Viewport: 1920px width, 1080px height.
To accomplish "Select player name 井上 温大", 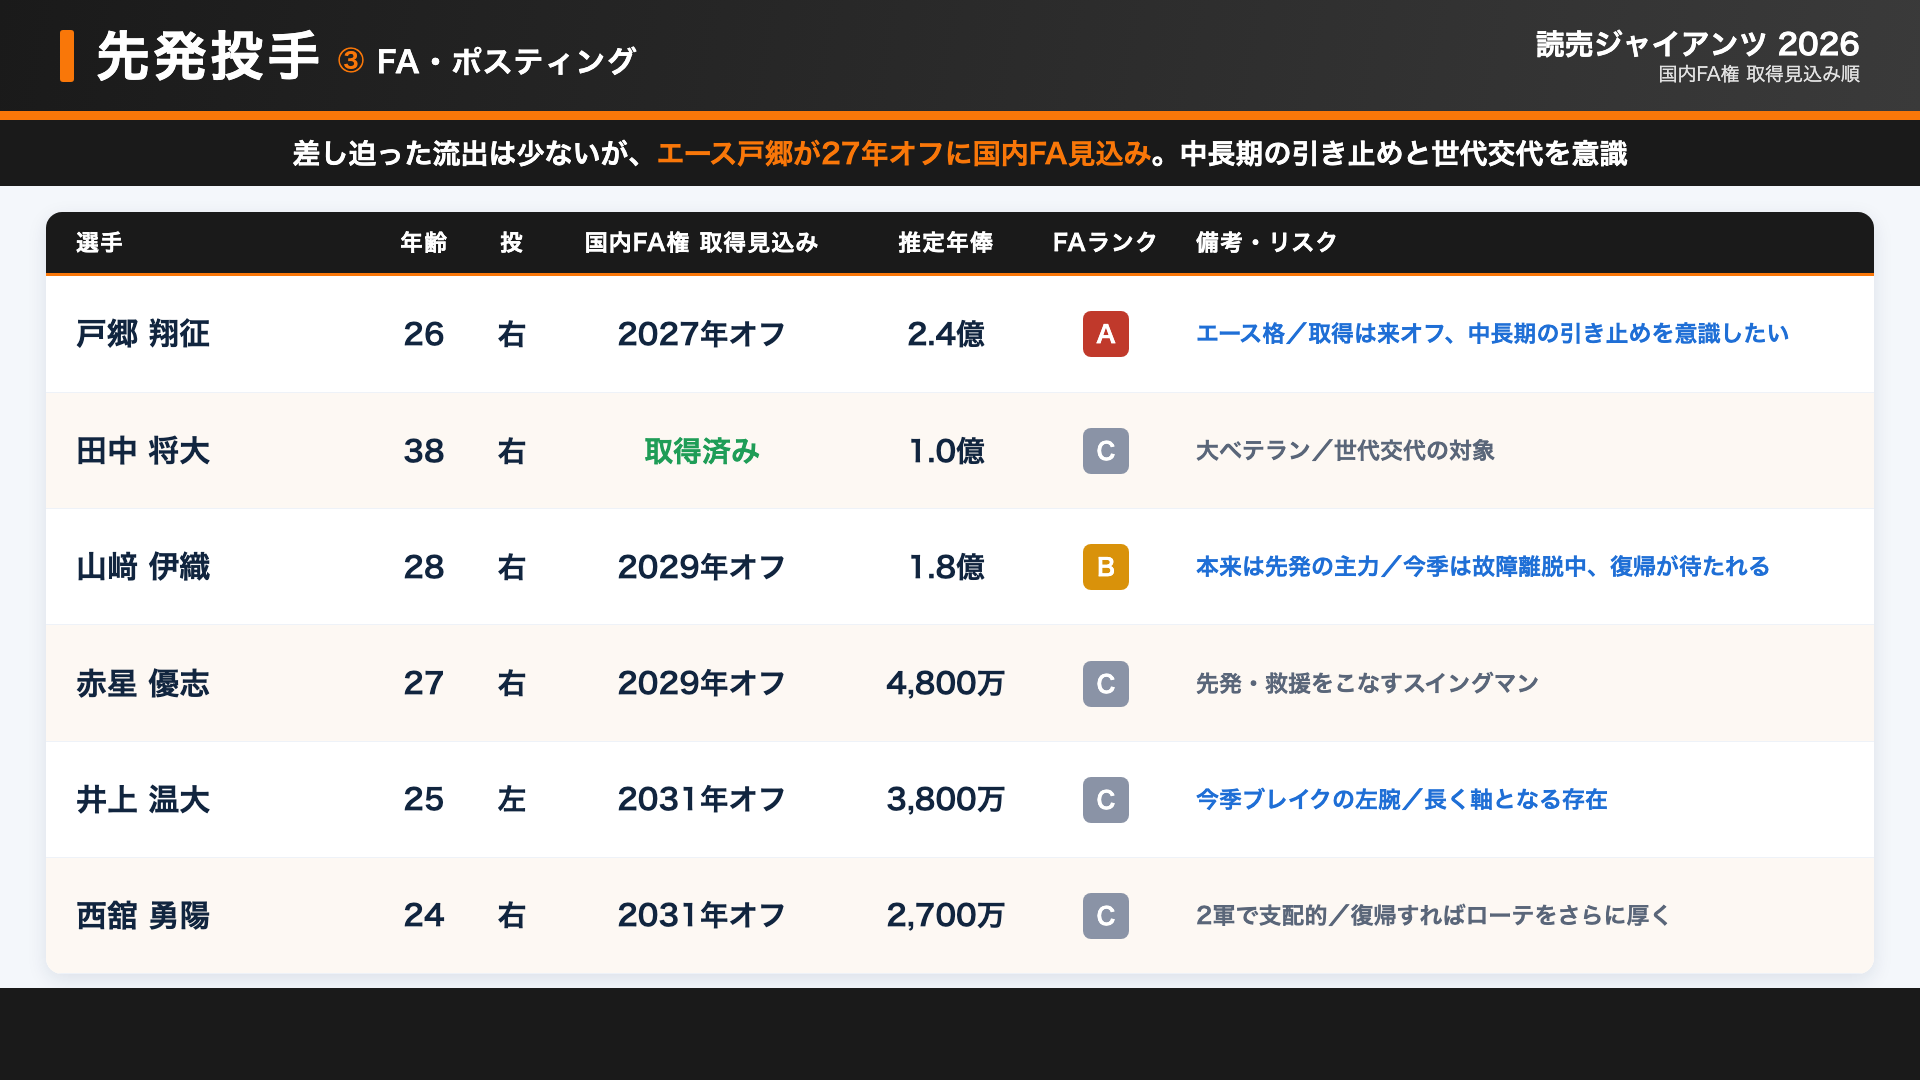I will (143, 800).
